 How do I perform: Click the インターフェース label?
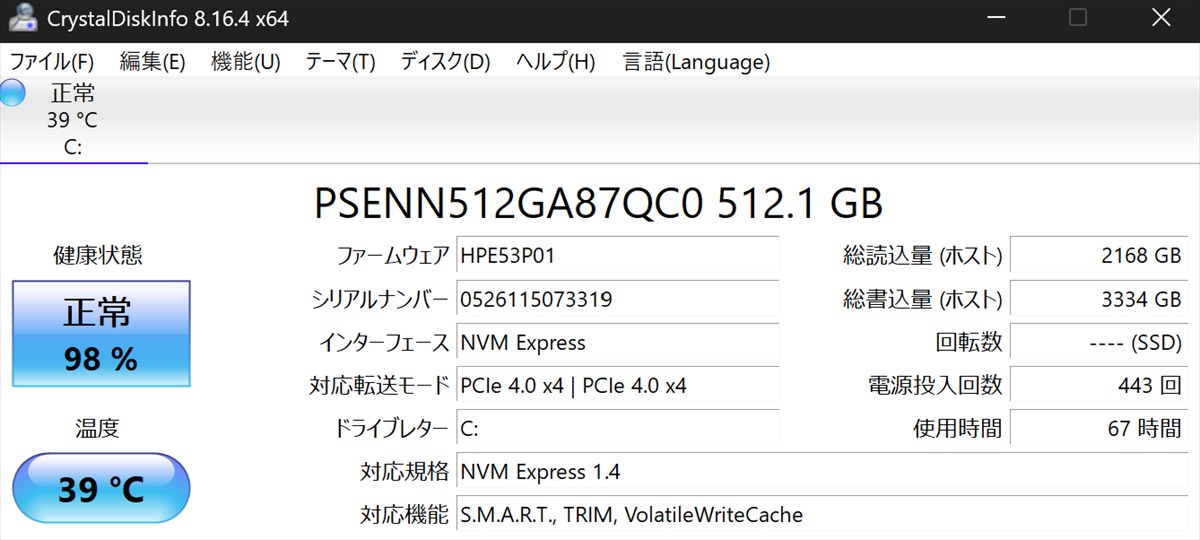click(x=384, y=342)
